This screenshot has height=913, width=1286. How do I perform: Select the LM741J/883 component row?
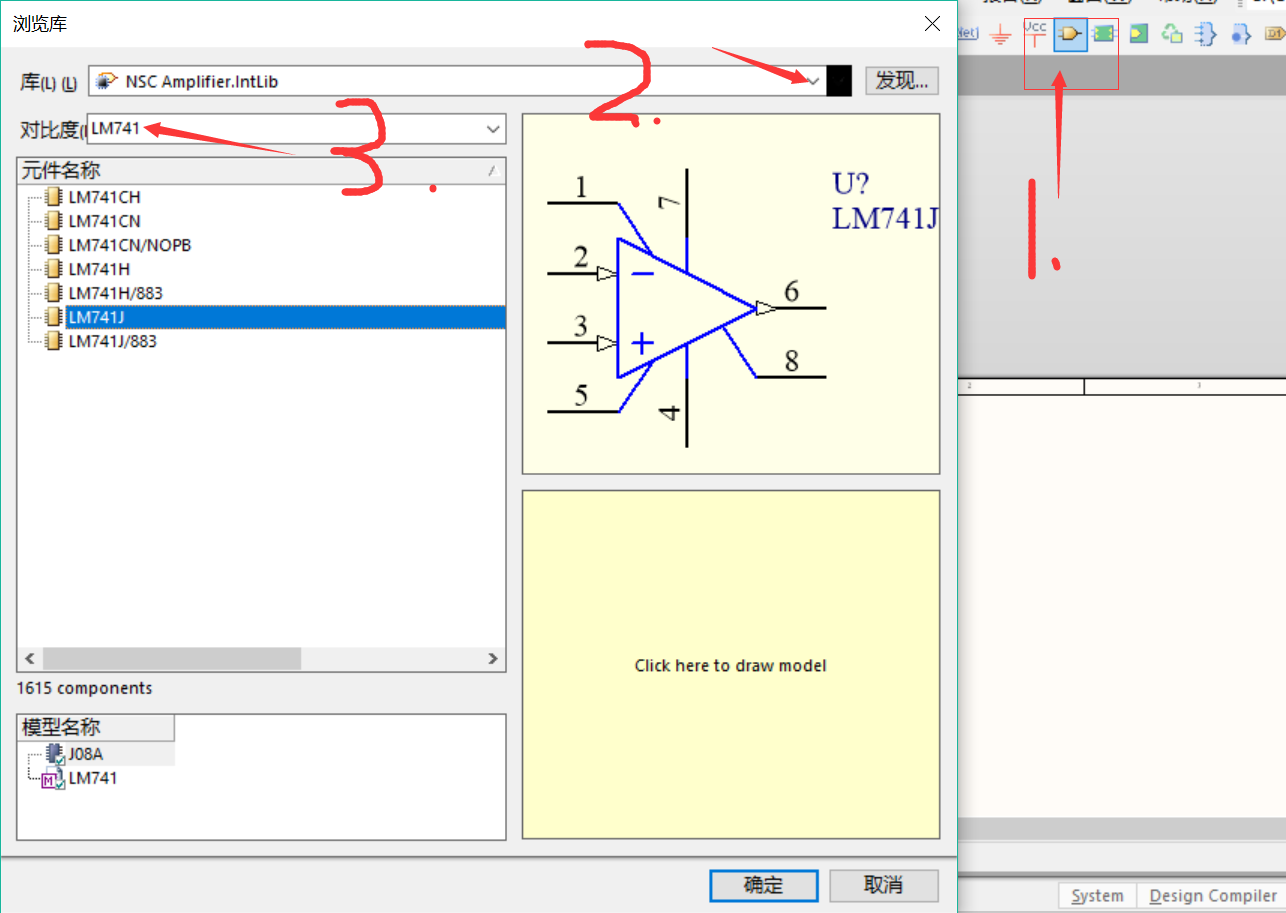click(112, 341)
